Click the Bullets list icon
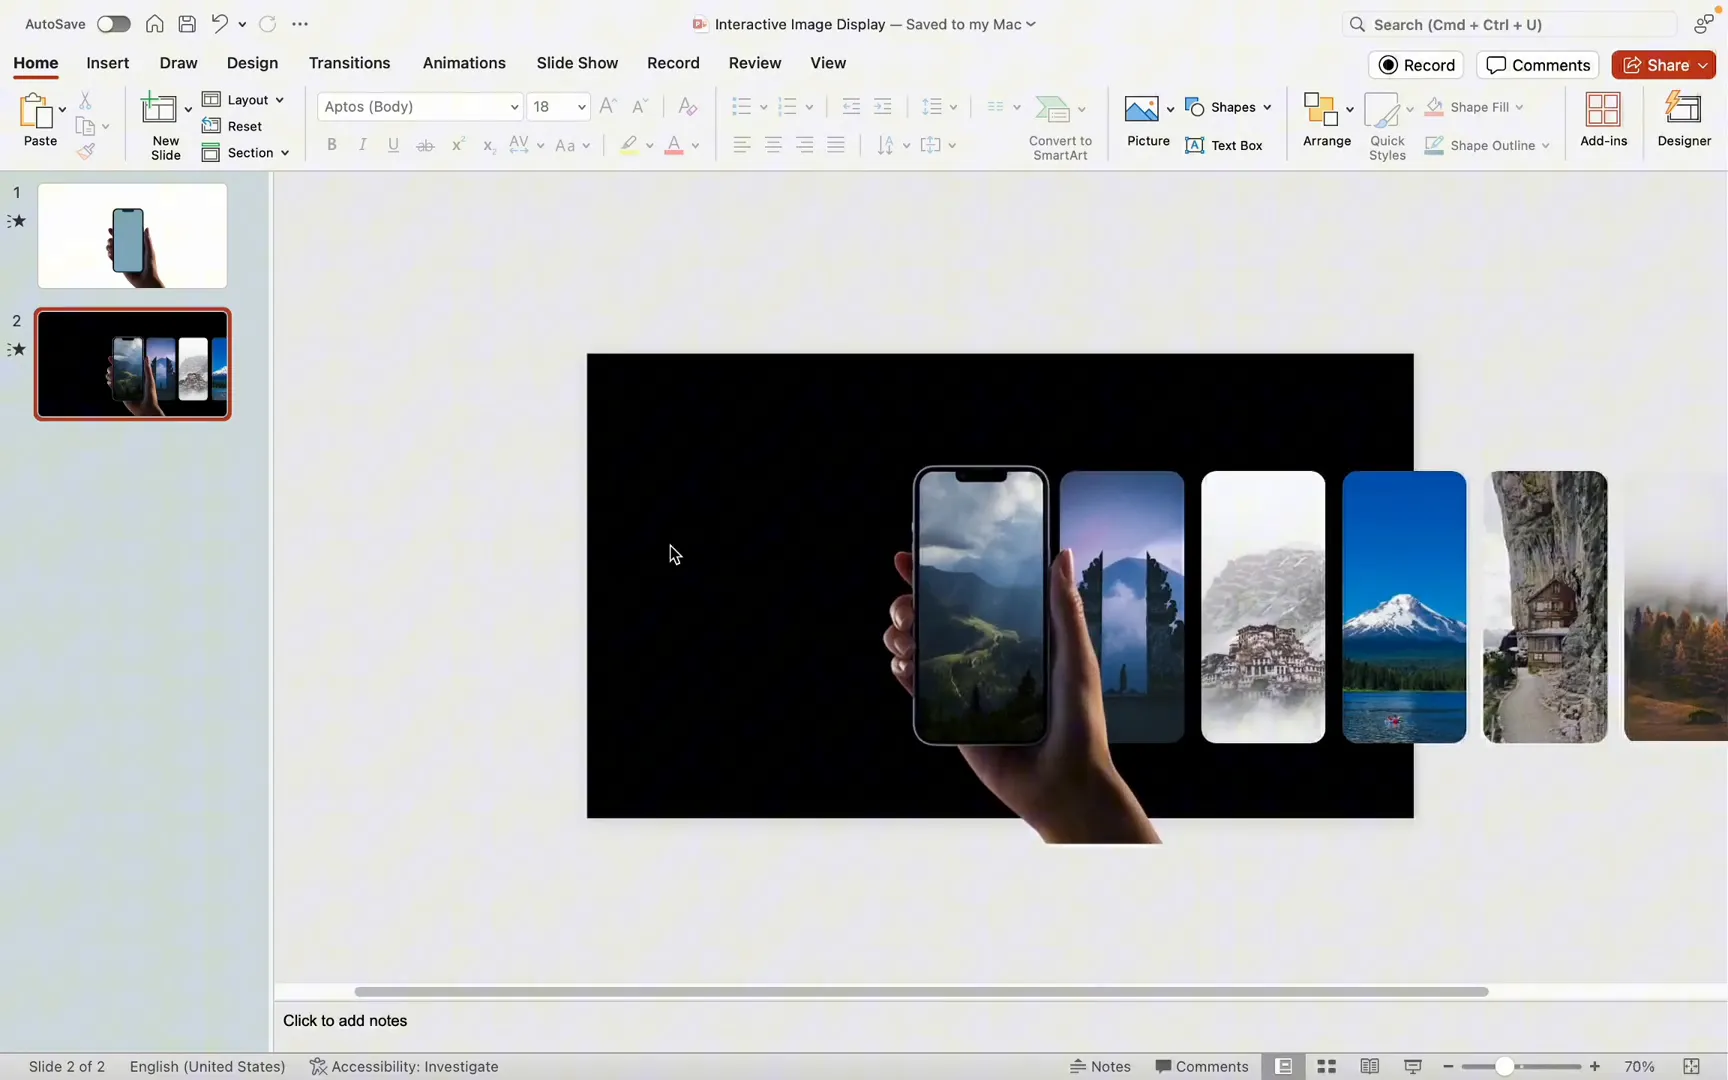This screenshot has height=1080, width=1728. coord(741,106)
